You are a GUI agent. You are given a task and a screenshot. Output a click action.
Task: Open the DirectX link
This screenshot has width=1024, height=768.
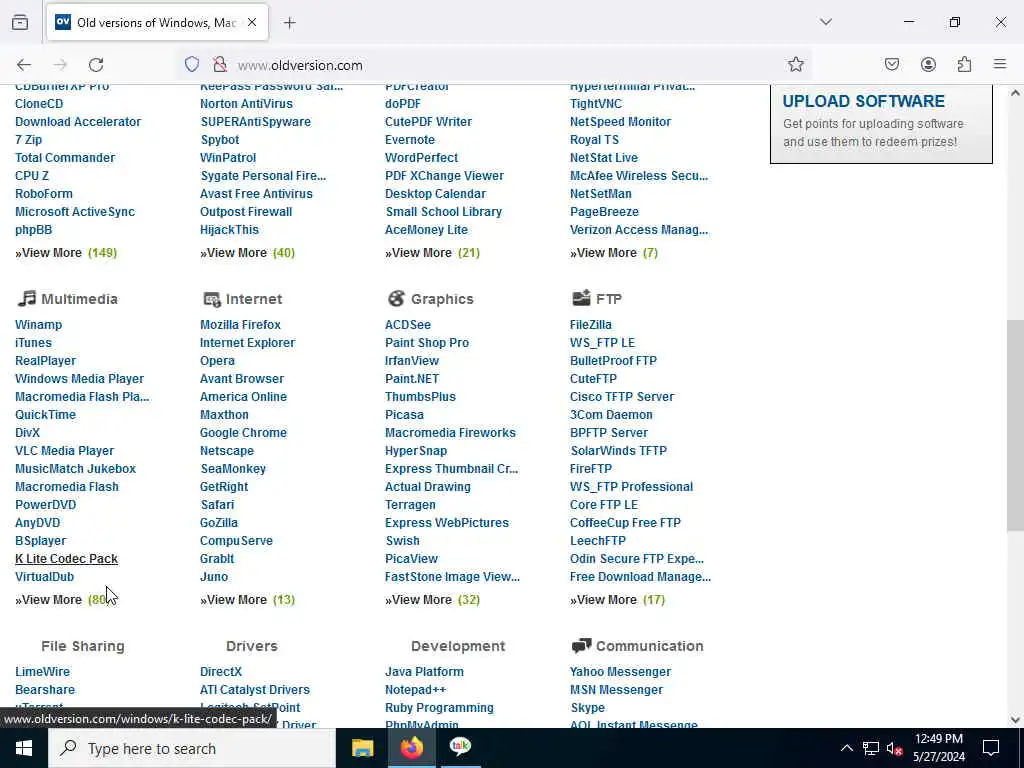tap(221, 672)
